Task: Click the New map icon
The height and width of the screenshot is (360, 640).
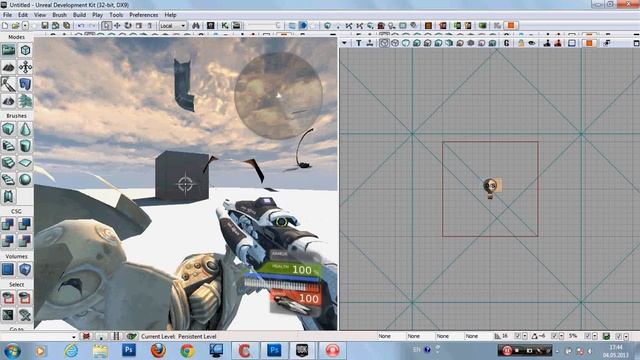Action: (5, 26)
